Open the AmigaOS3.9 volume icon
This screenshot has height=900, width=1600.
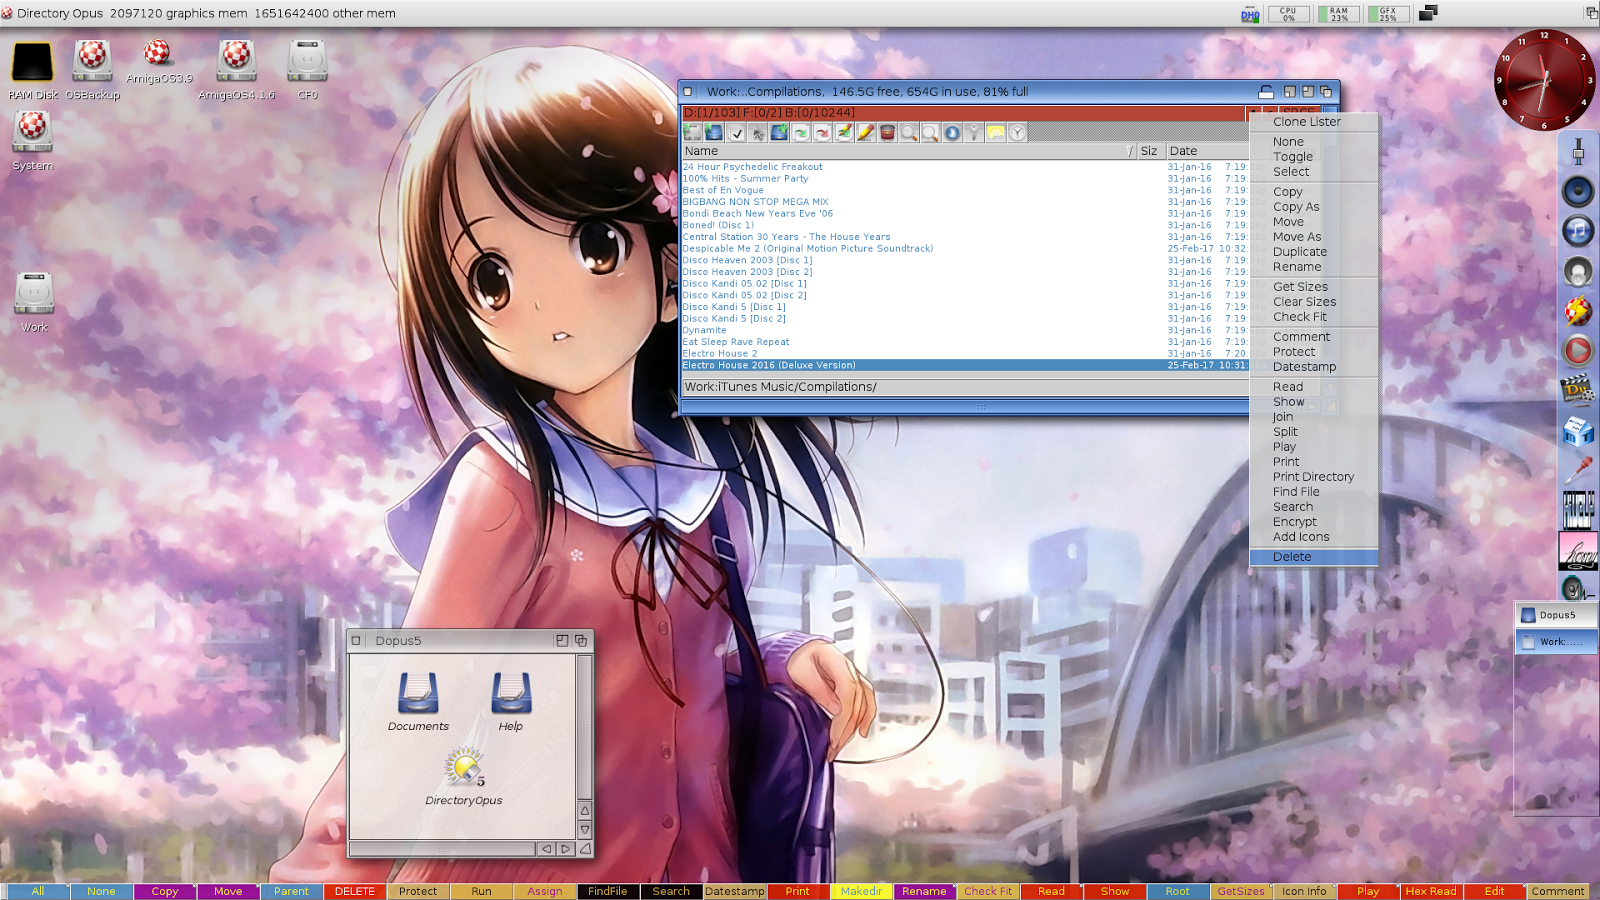[158, 52]
